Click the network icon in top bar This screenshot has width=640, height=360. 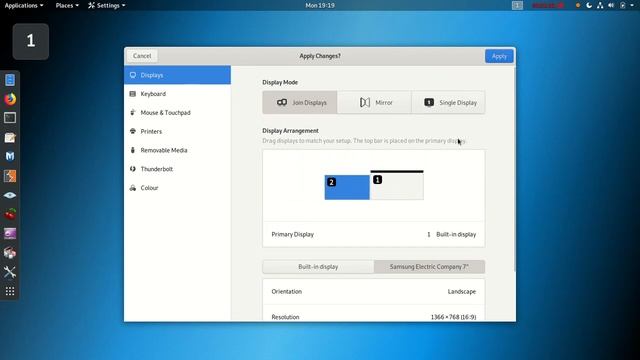[600, 5]
